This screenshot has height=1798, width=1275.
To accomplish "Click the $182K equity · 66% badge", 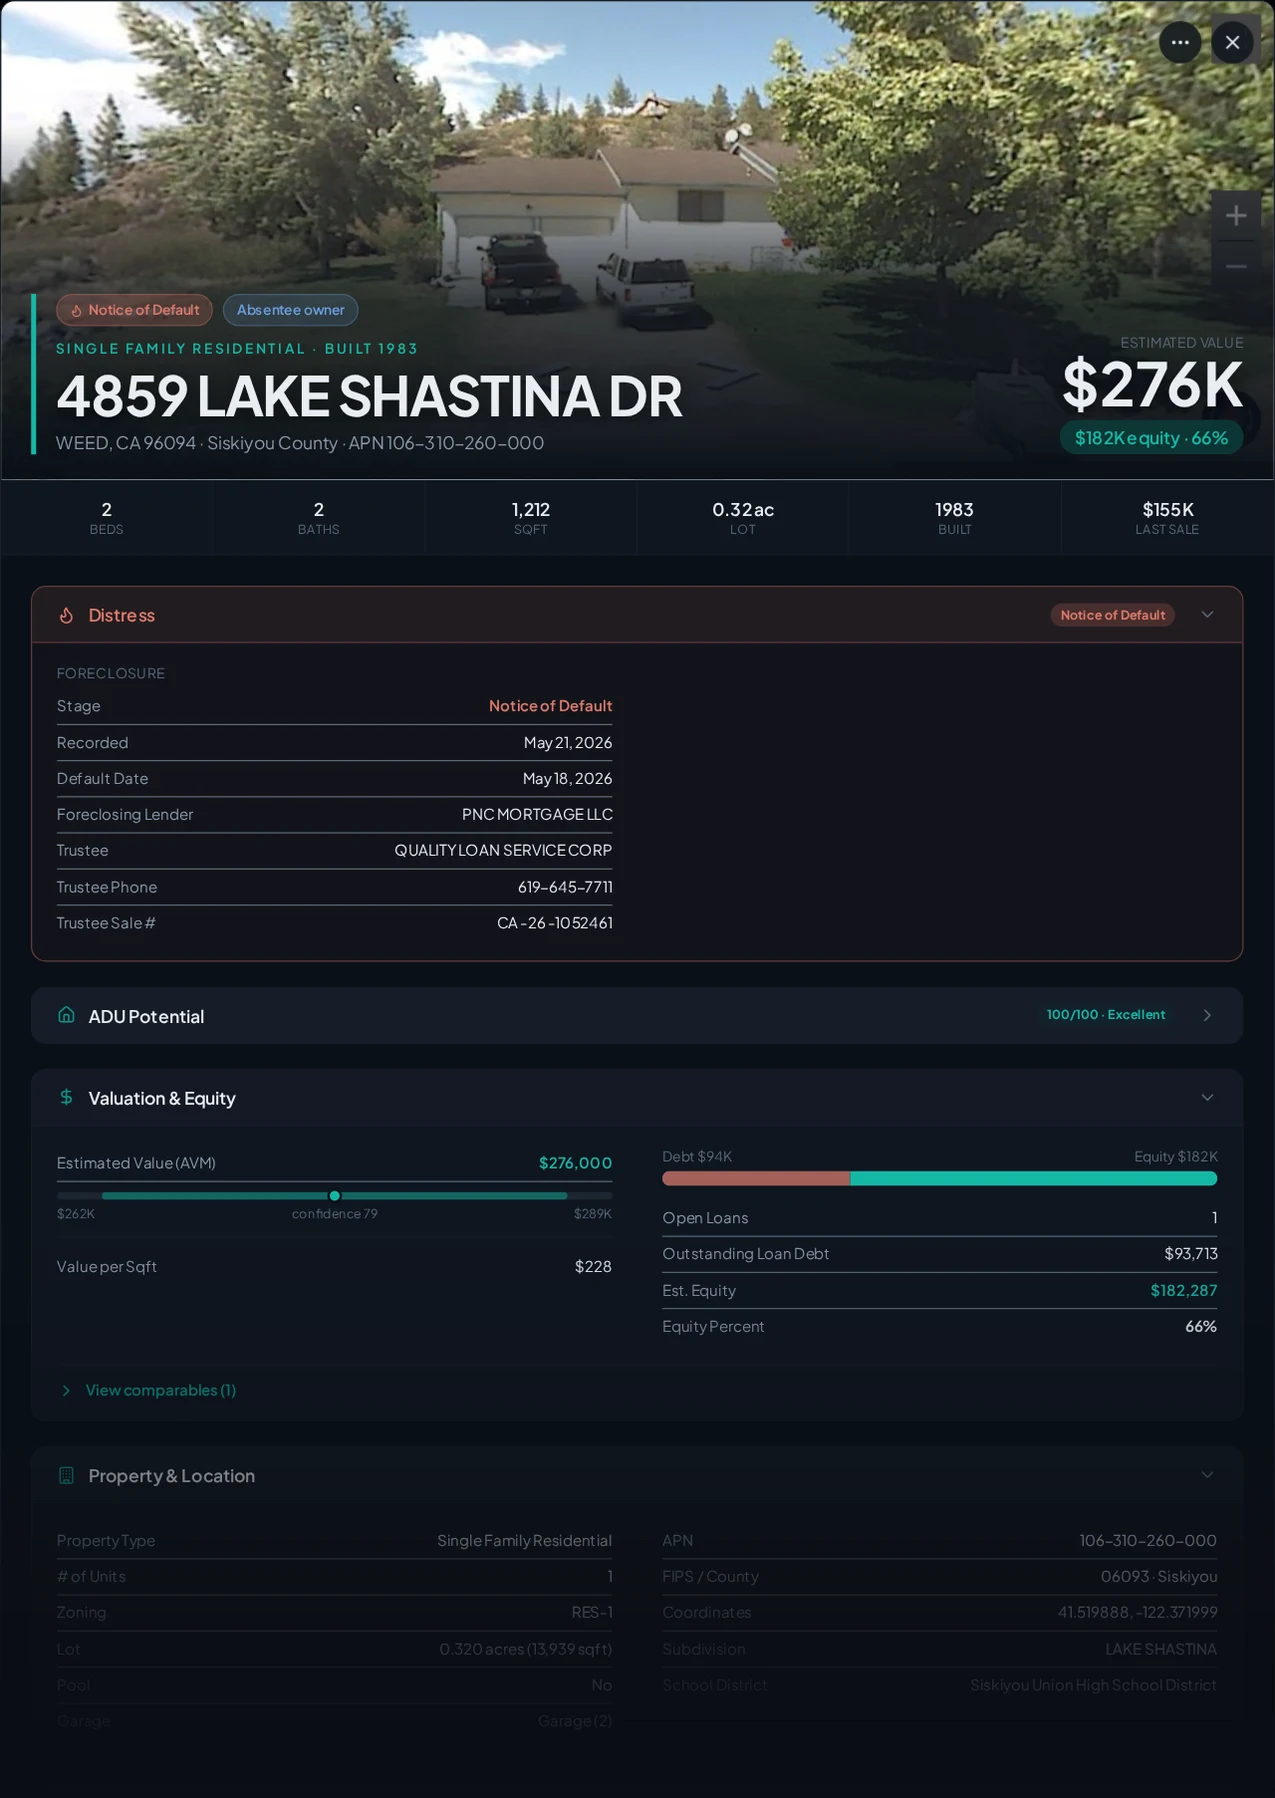I will (1151, 438).
